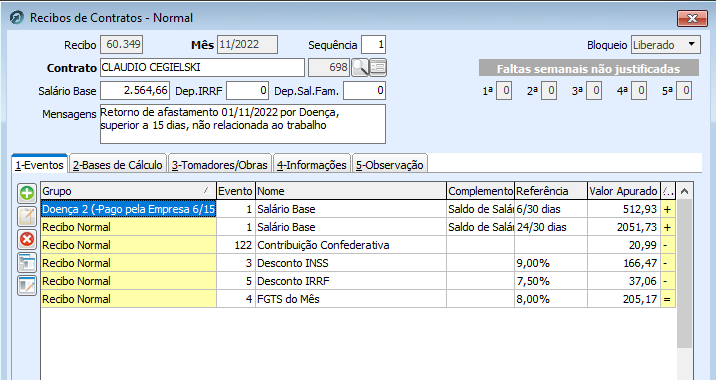The width and height of the screenshot is (716, 380).
Task: Click the 3ª week absences field
Action: click(594, 90)
